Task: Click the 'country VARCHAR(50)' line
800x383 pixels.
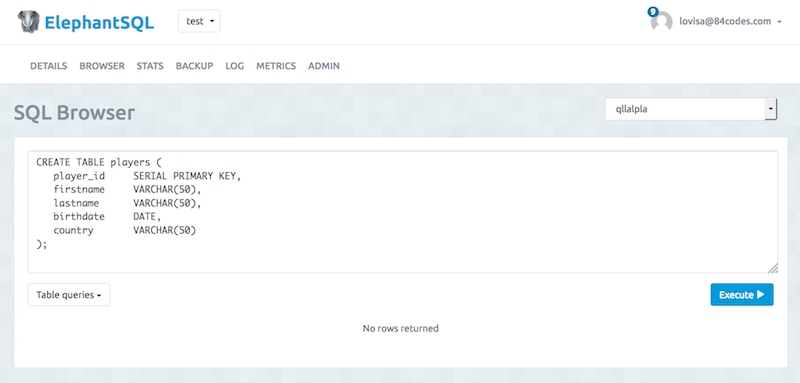Action: 124,231
